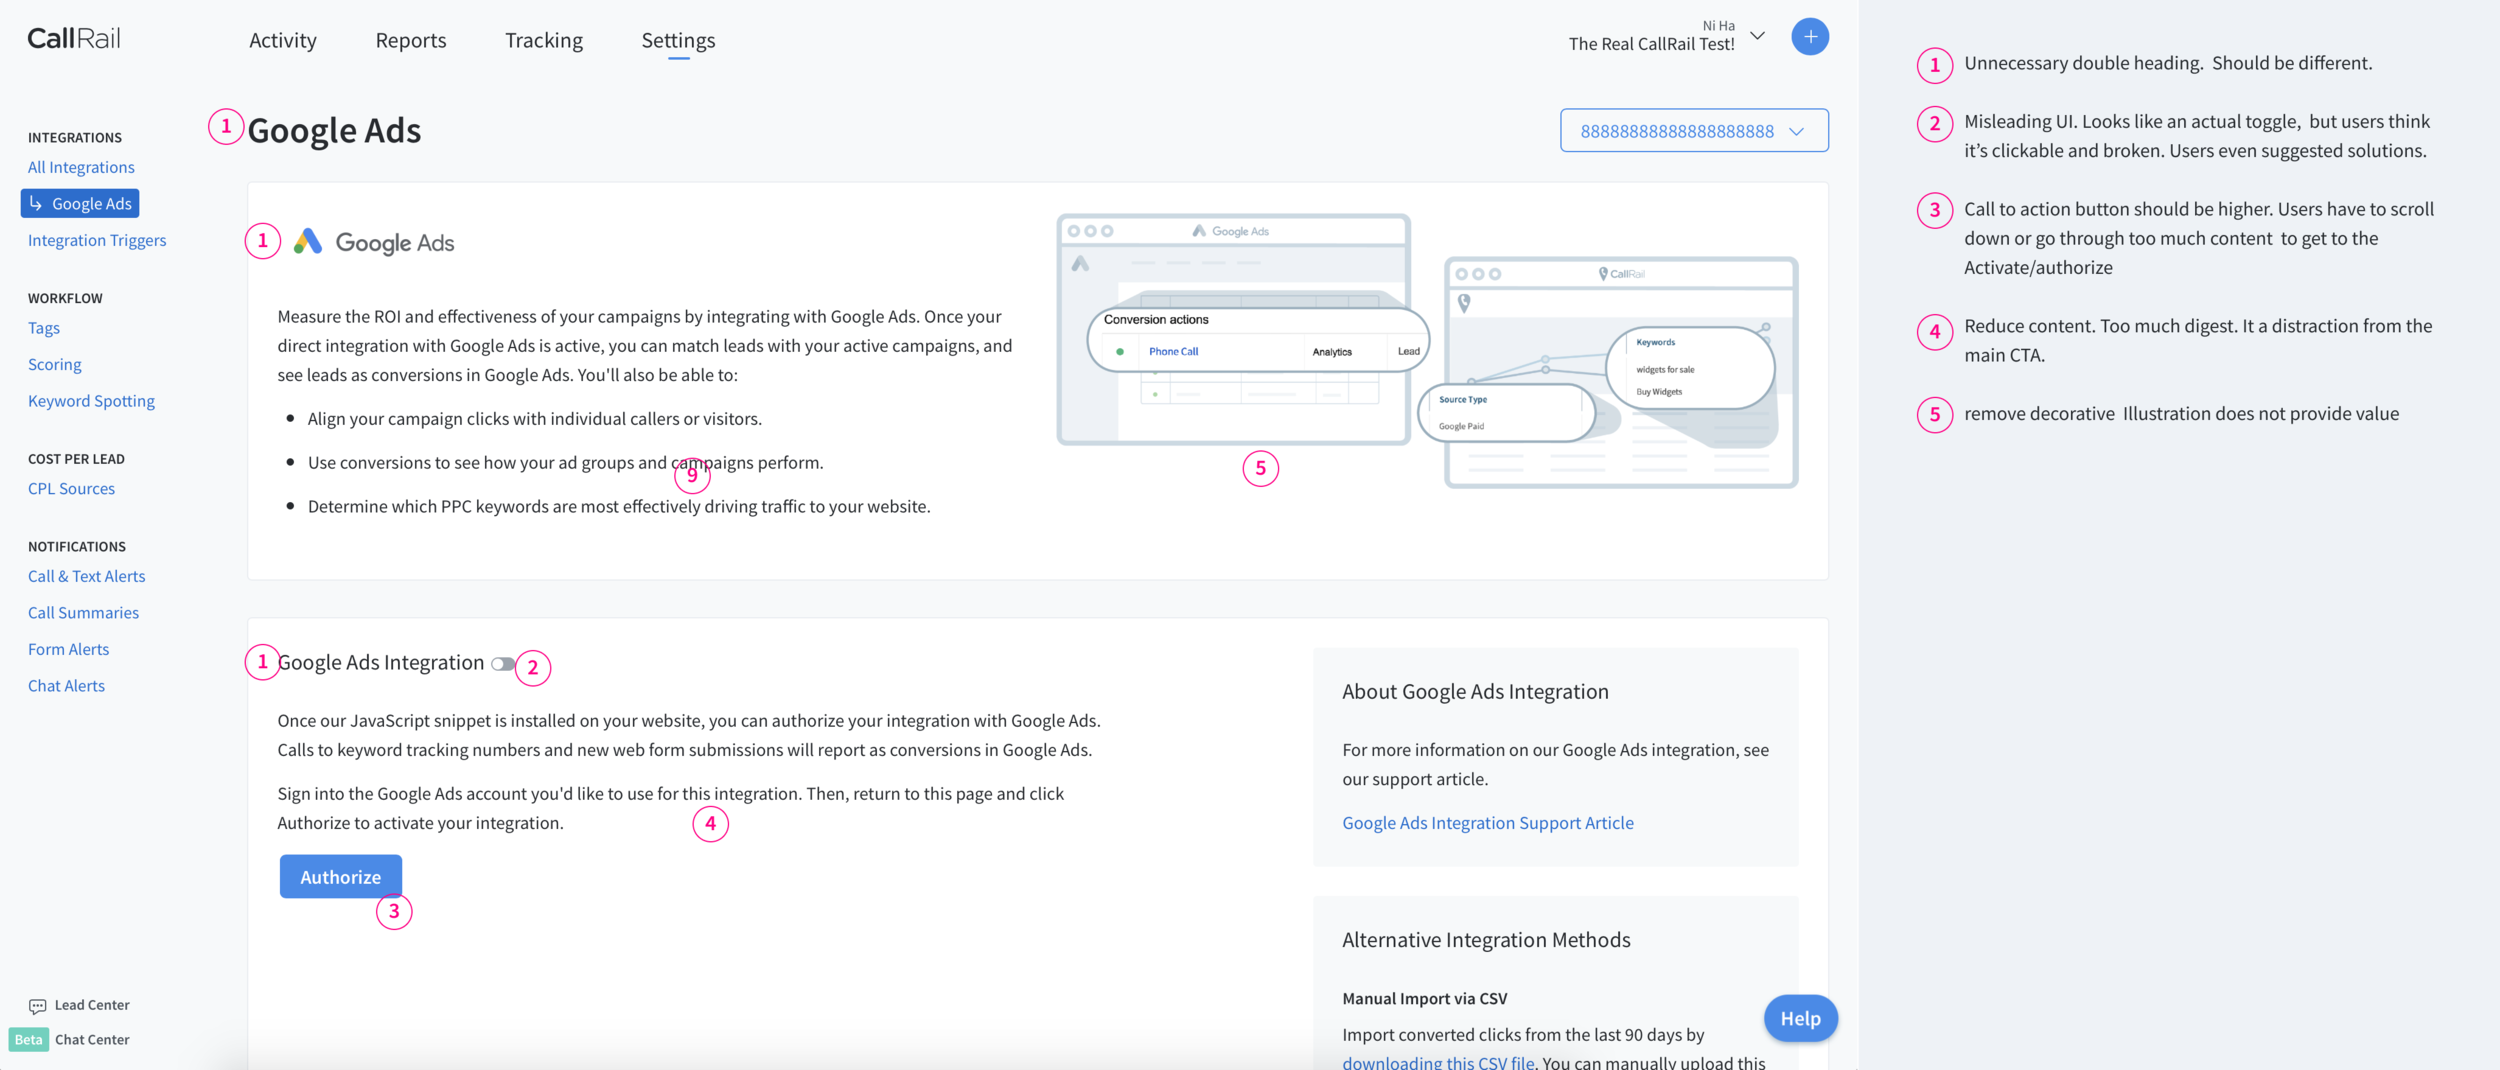Open Chat Center
The width and height of the screenshot is (2500, 1070).
[92, 1040]
